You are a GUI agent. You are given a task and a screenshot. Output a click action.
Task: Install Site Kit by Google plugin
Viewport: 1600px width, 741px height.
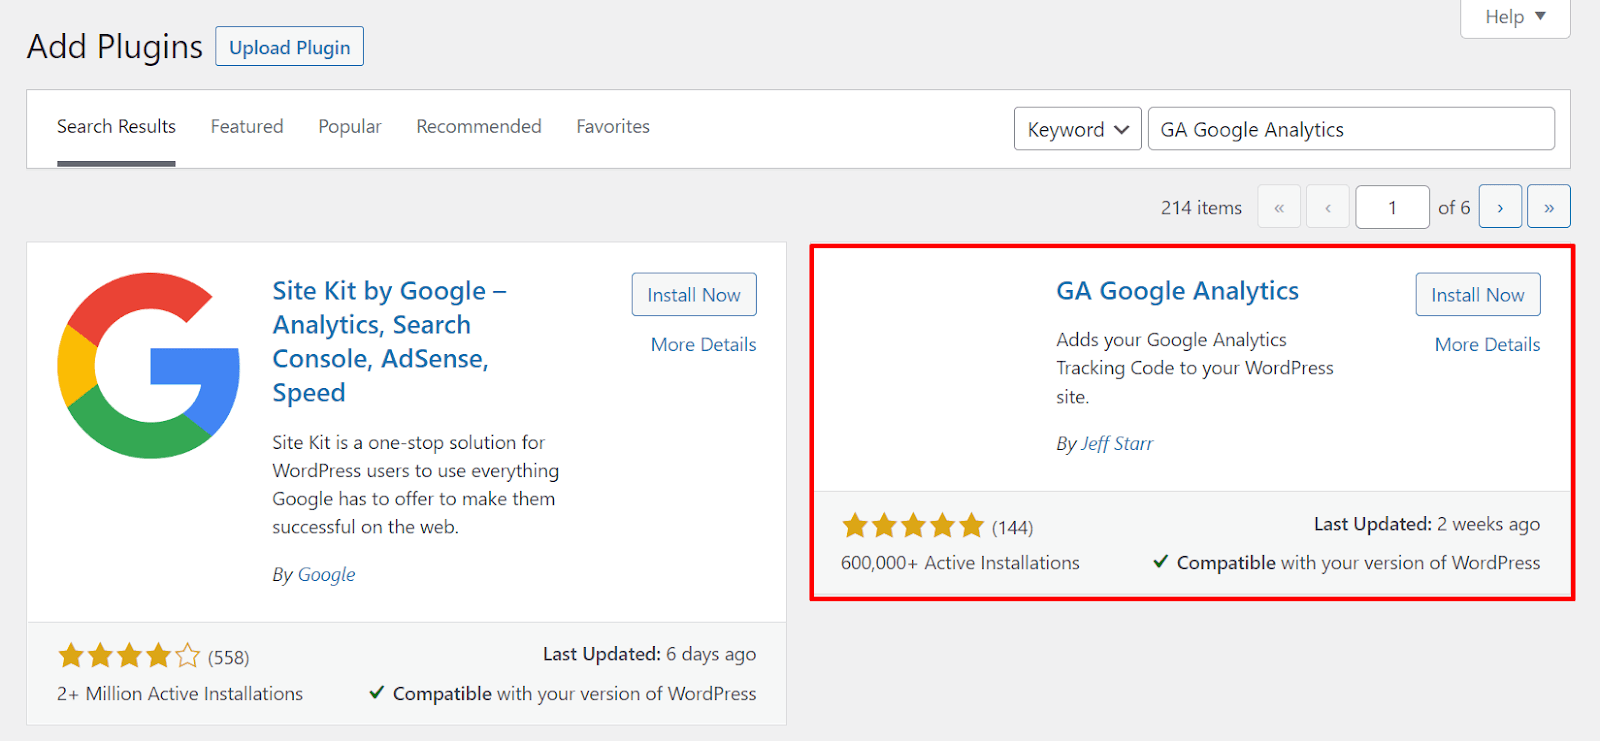[x=694, y=295]
